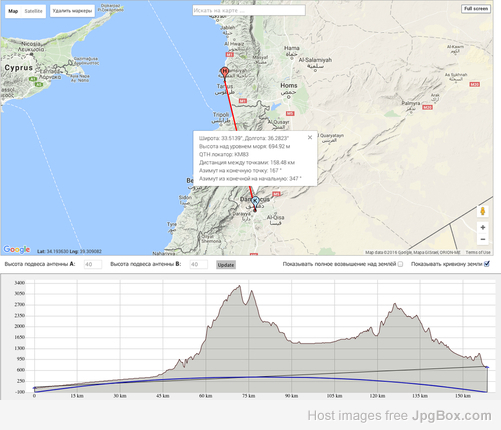Switch to Satellite view

[x=33, y=11]
